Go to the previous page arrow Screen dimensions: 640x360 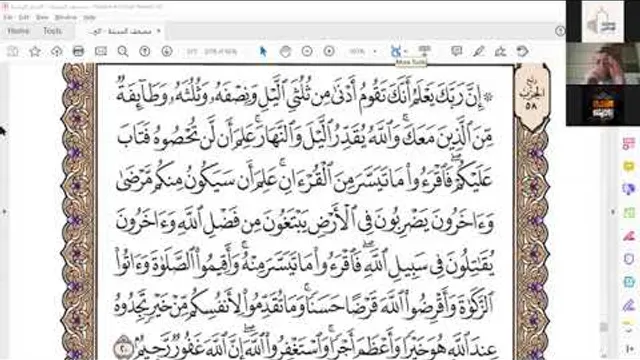pos(144,51)
